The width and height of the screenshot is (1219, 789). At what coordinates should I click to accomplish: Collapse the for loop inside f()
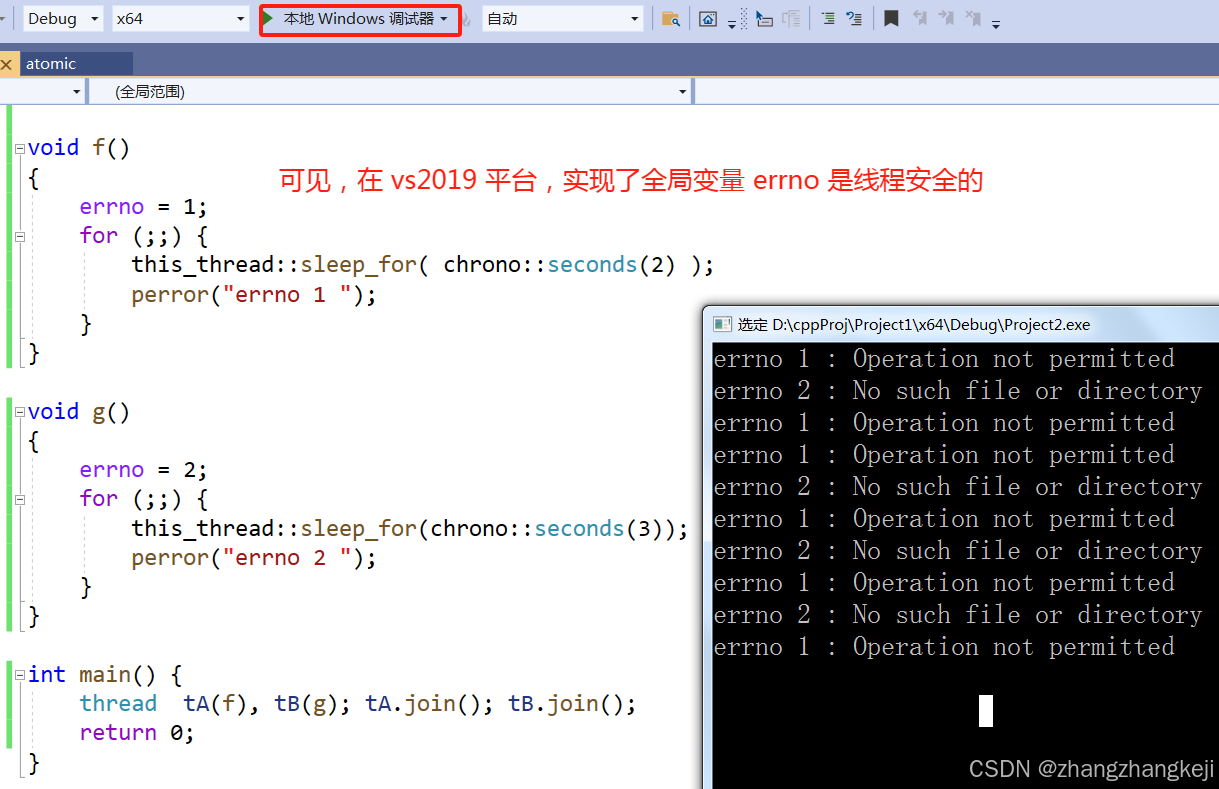[x=19, y=237]
